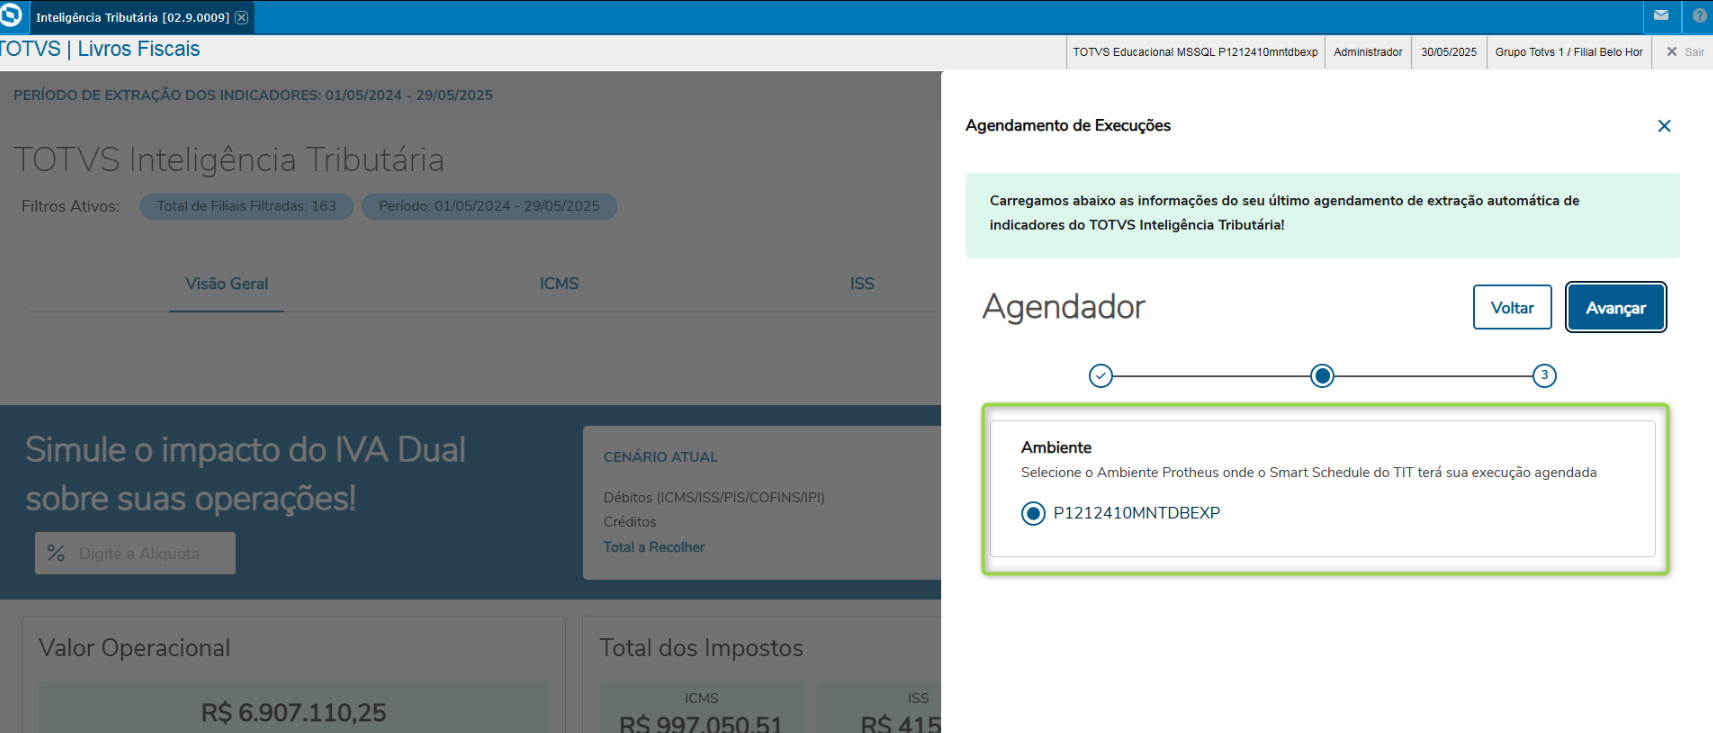Close the Agendamento de Execuções panel

click(1664, 126)
